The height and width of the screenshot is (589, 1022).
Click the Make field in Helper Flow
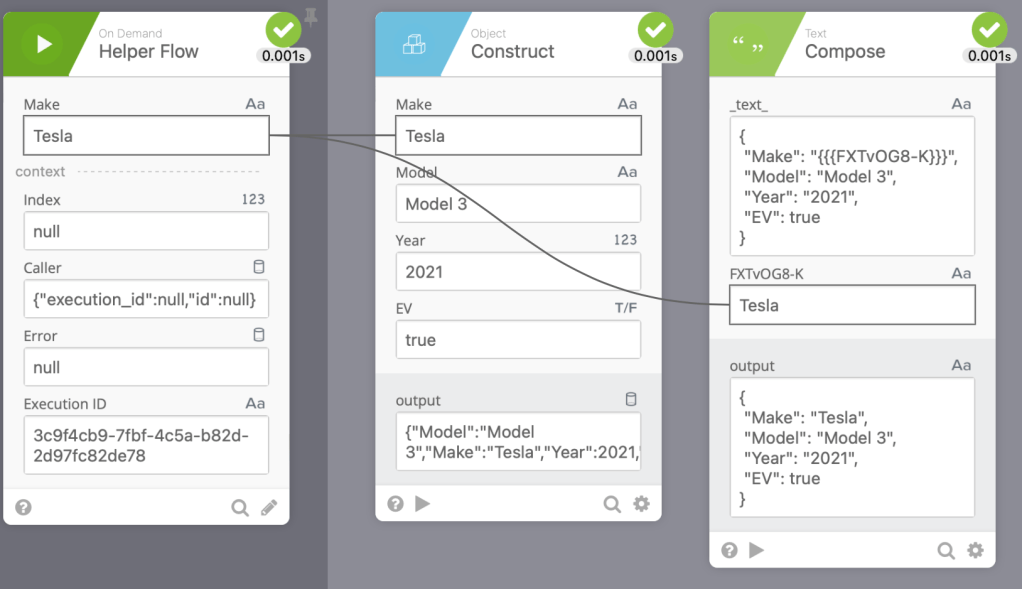click(146, 136)
